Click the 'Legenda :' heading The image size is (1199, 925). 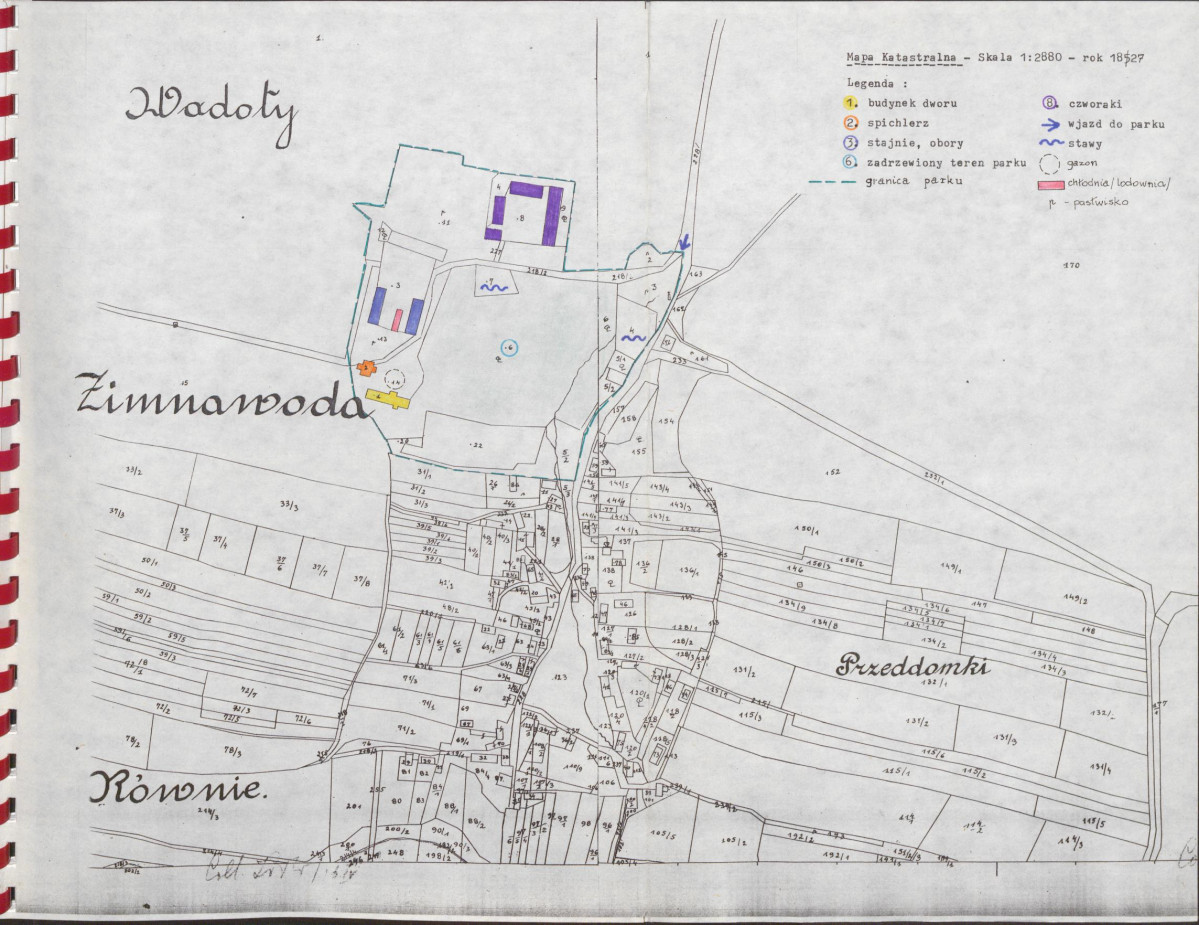[877, 83]
